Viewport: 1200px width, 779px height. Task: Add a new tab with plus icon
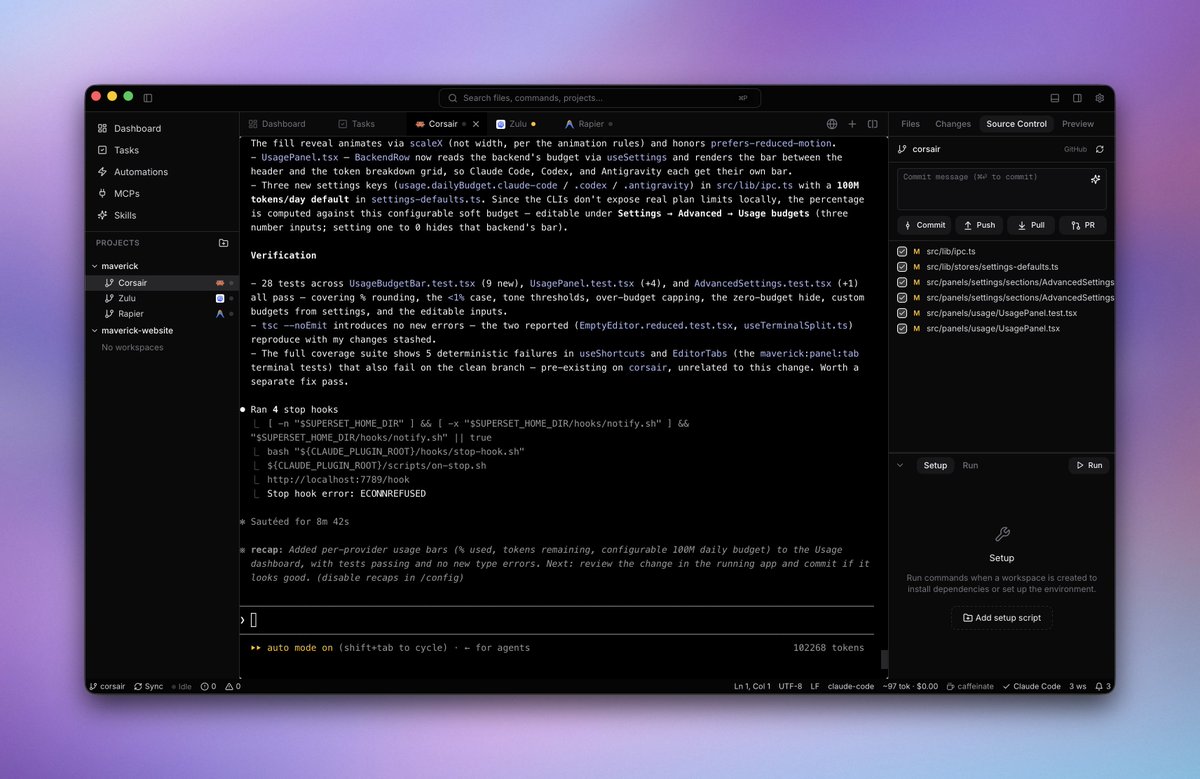click(x=852, y=124)
